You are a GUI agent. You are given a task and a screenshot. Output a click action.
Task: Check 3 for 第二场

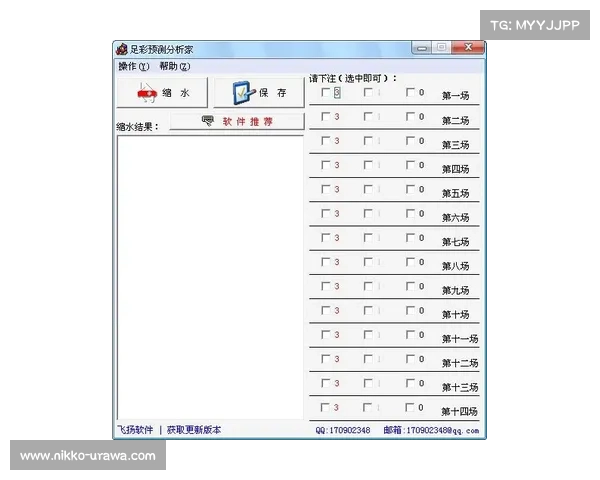[x=326, y=116]
